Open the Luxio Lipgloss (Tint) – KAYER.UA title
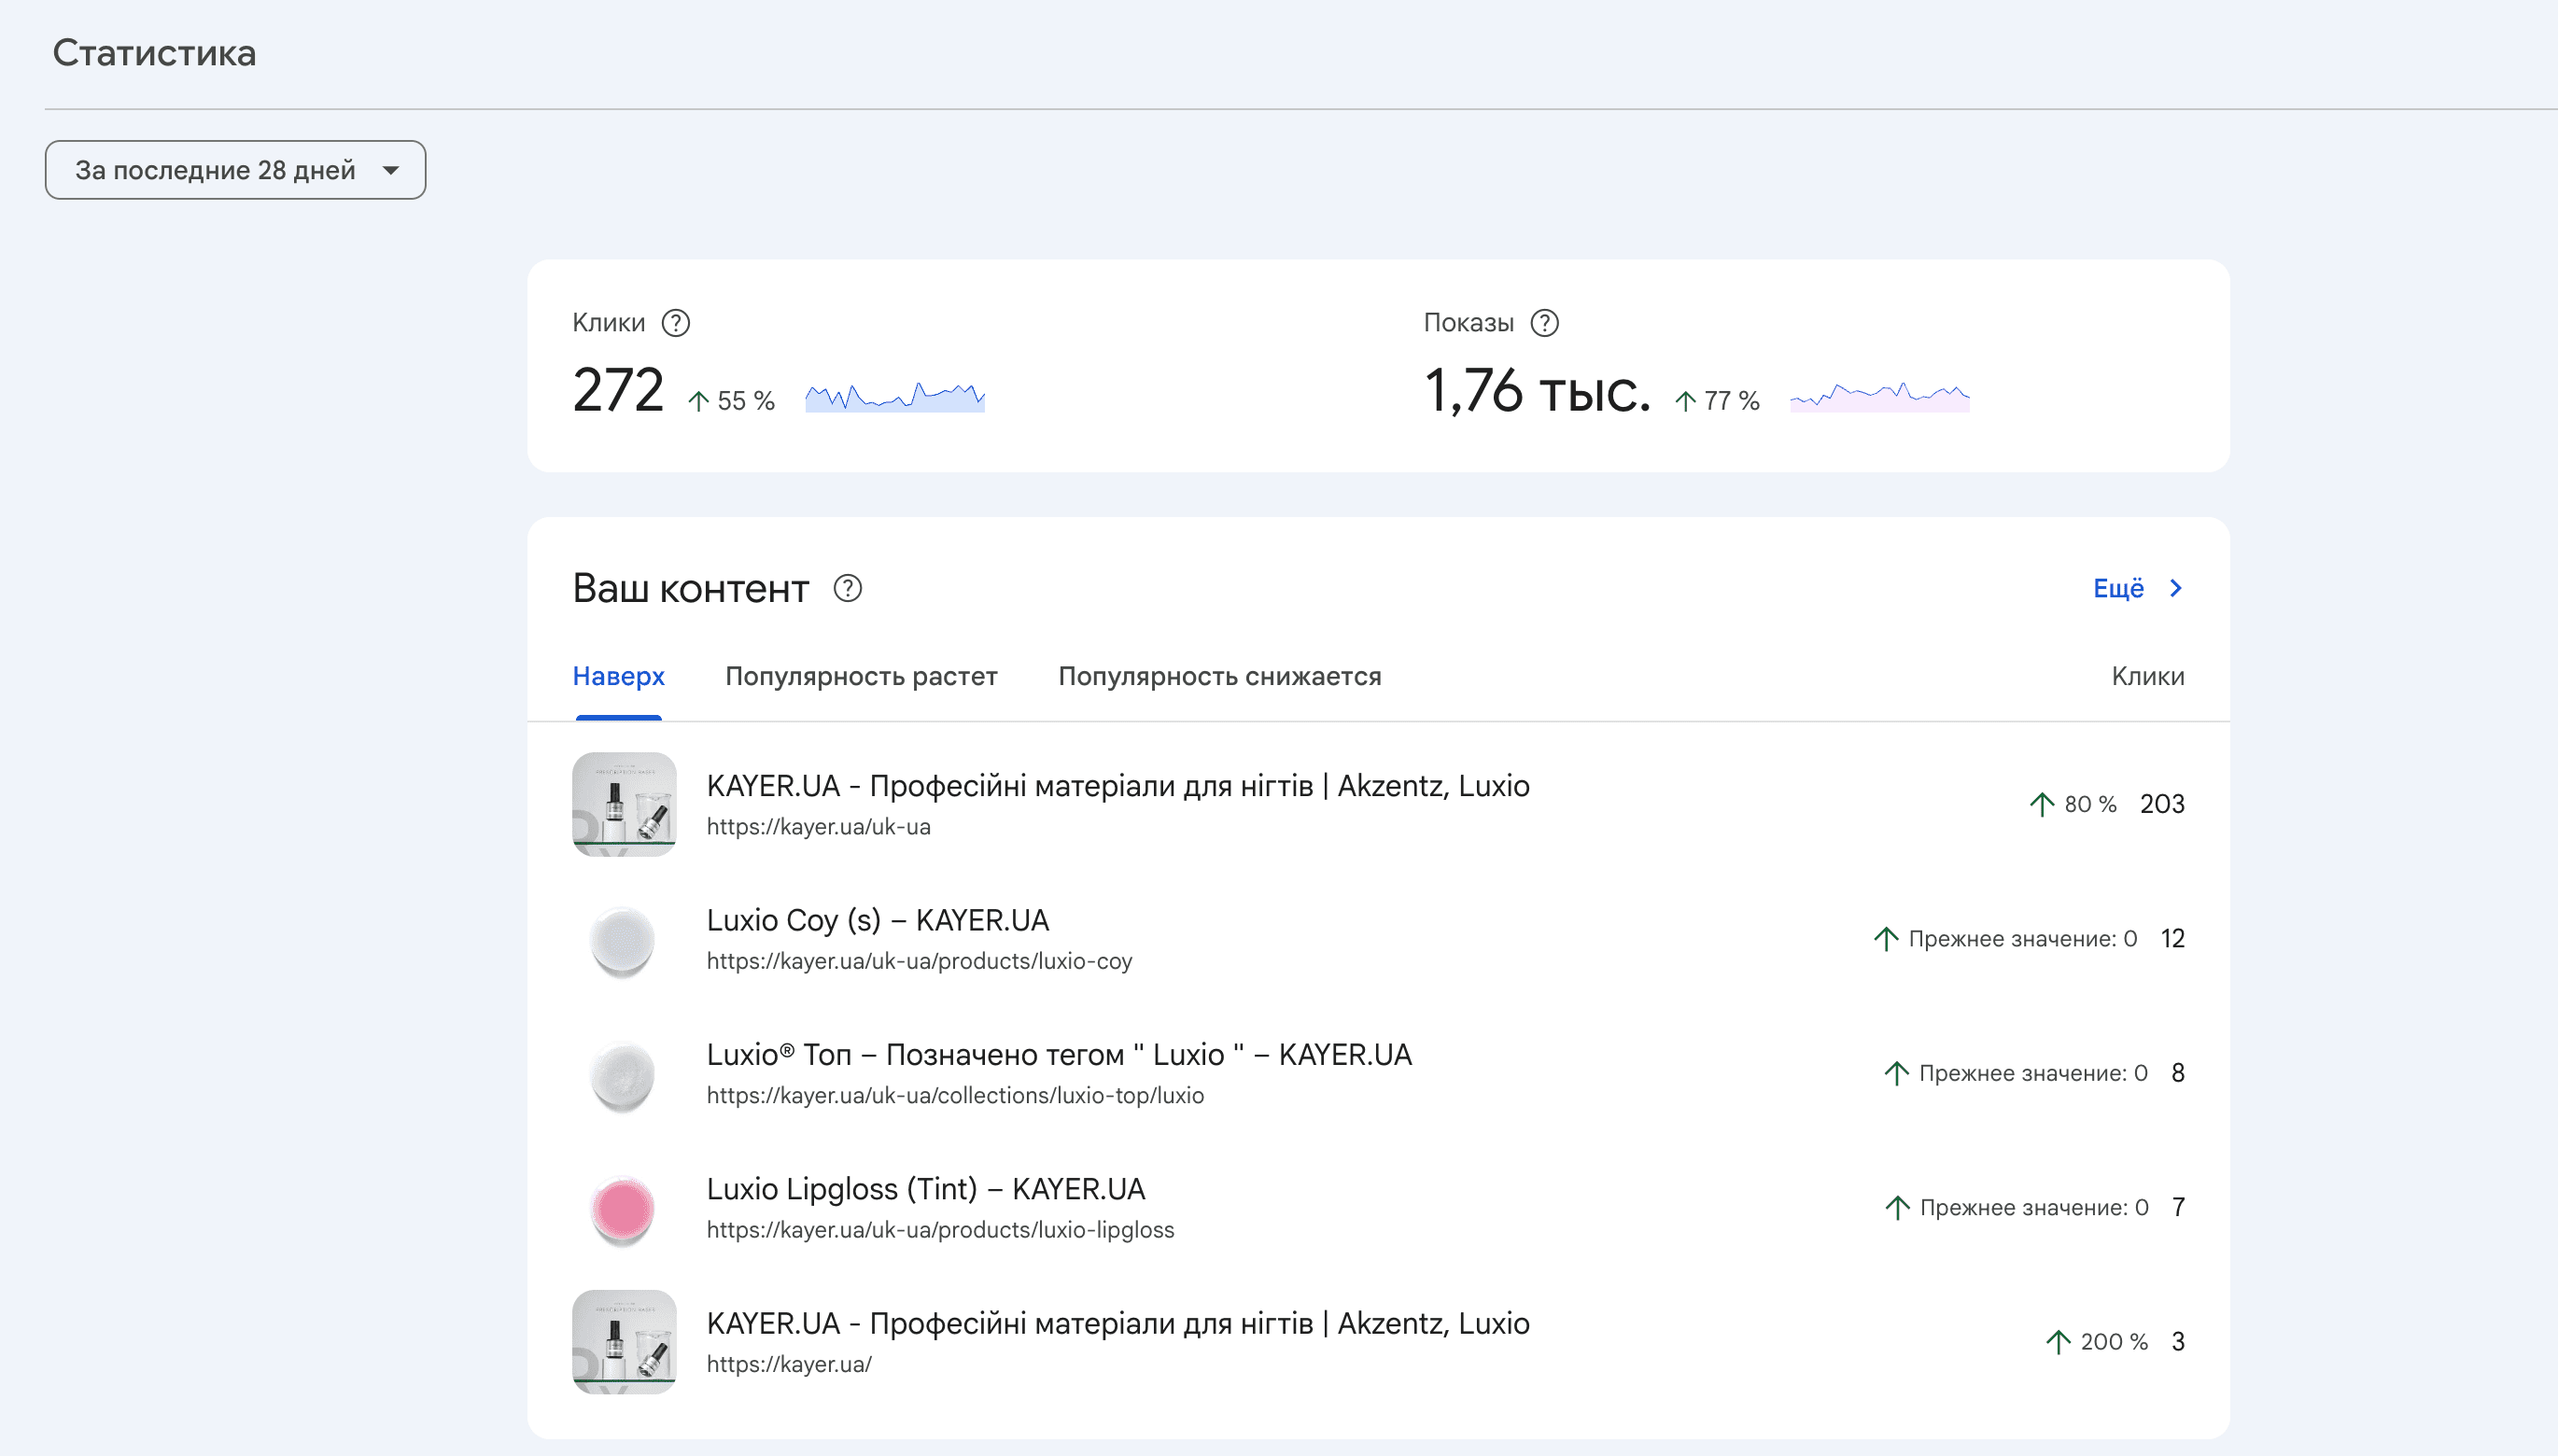The image size is (2558, 1456). pos(926,1189)
